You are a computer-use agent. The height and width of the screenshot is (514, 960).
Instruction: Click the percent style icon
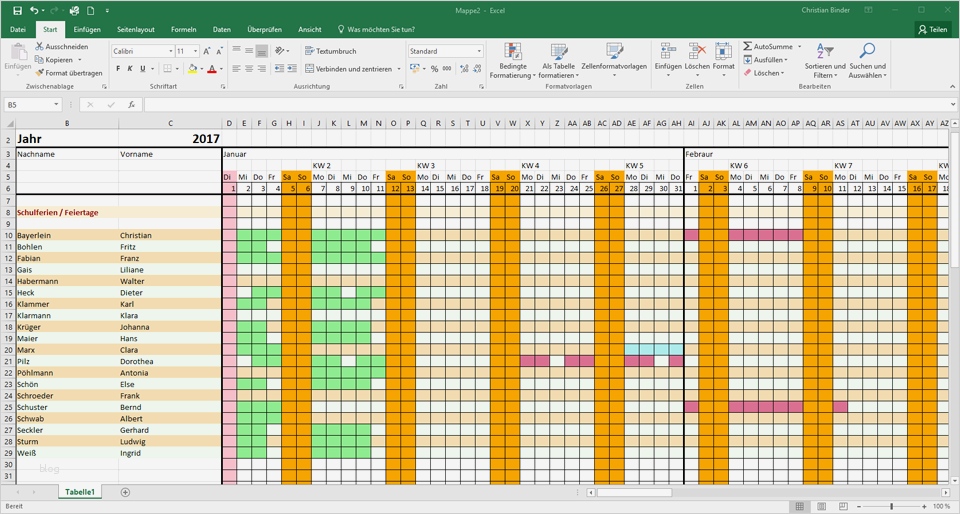tap(434, 69)
